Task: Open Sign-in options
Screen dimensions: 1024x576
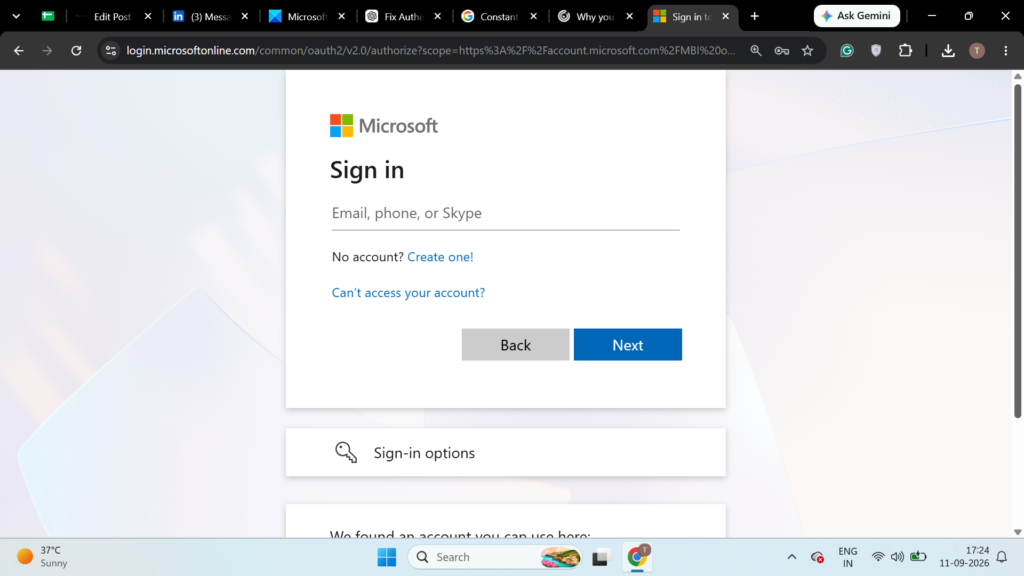Action: point(505,452)
